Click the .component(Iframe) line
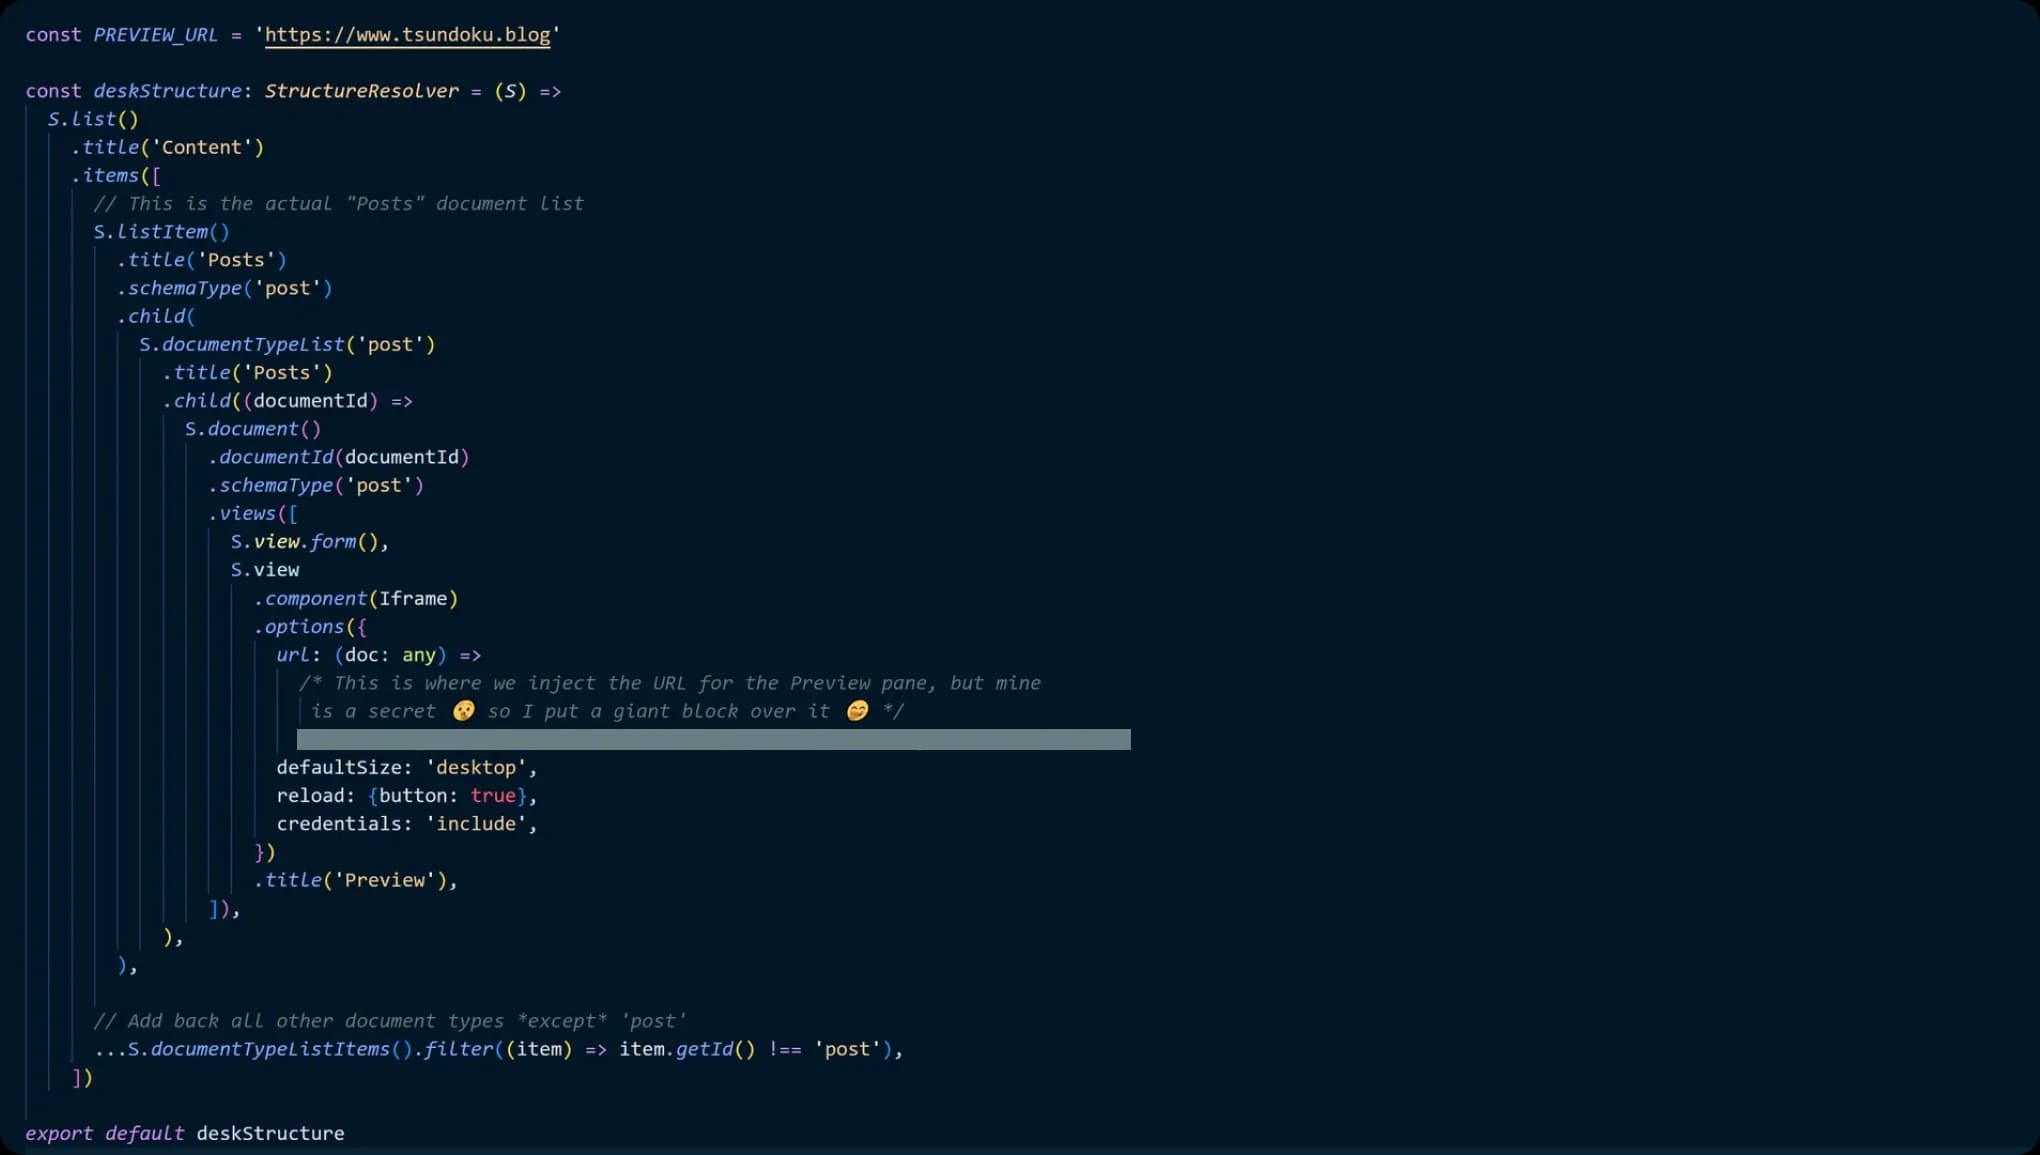Screen dimensions: 2040x1155 point(356,598)
